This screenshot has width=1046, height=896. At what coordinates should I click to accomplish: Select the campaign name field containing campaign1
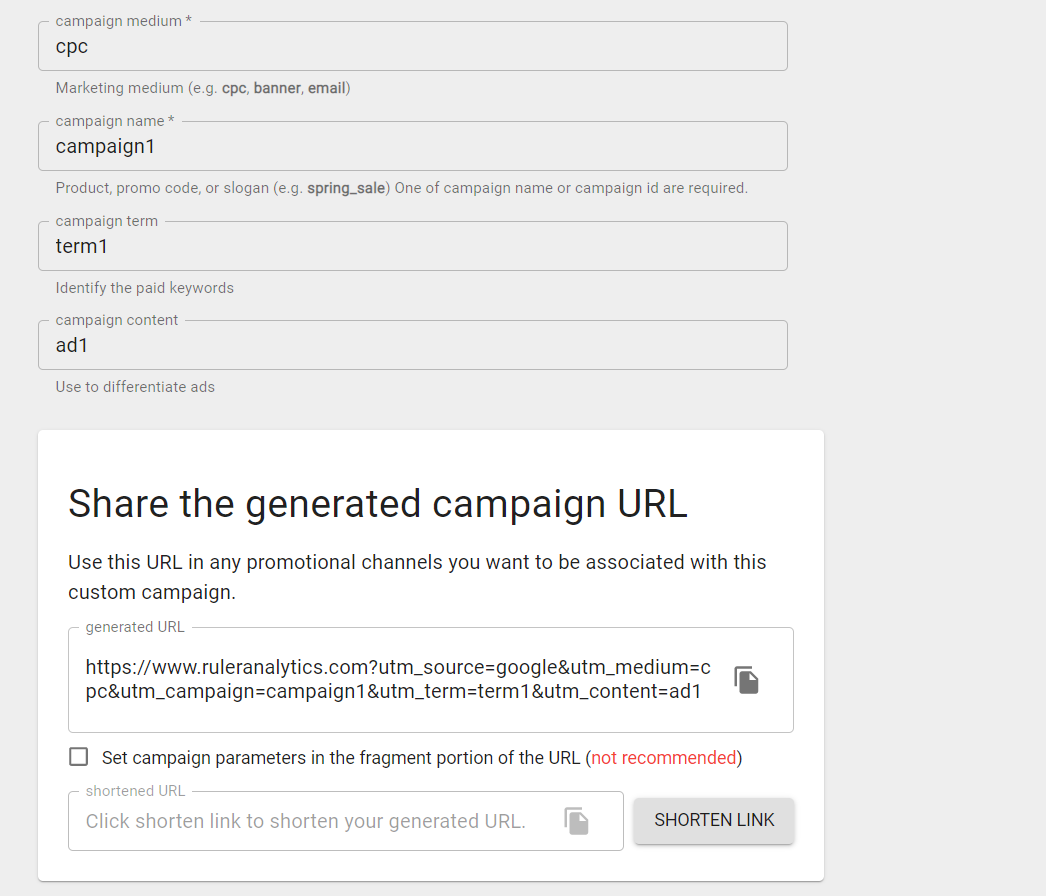click(x=412, y=146)
